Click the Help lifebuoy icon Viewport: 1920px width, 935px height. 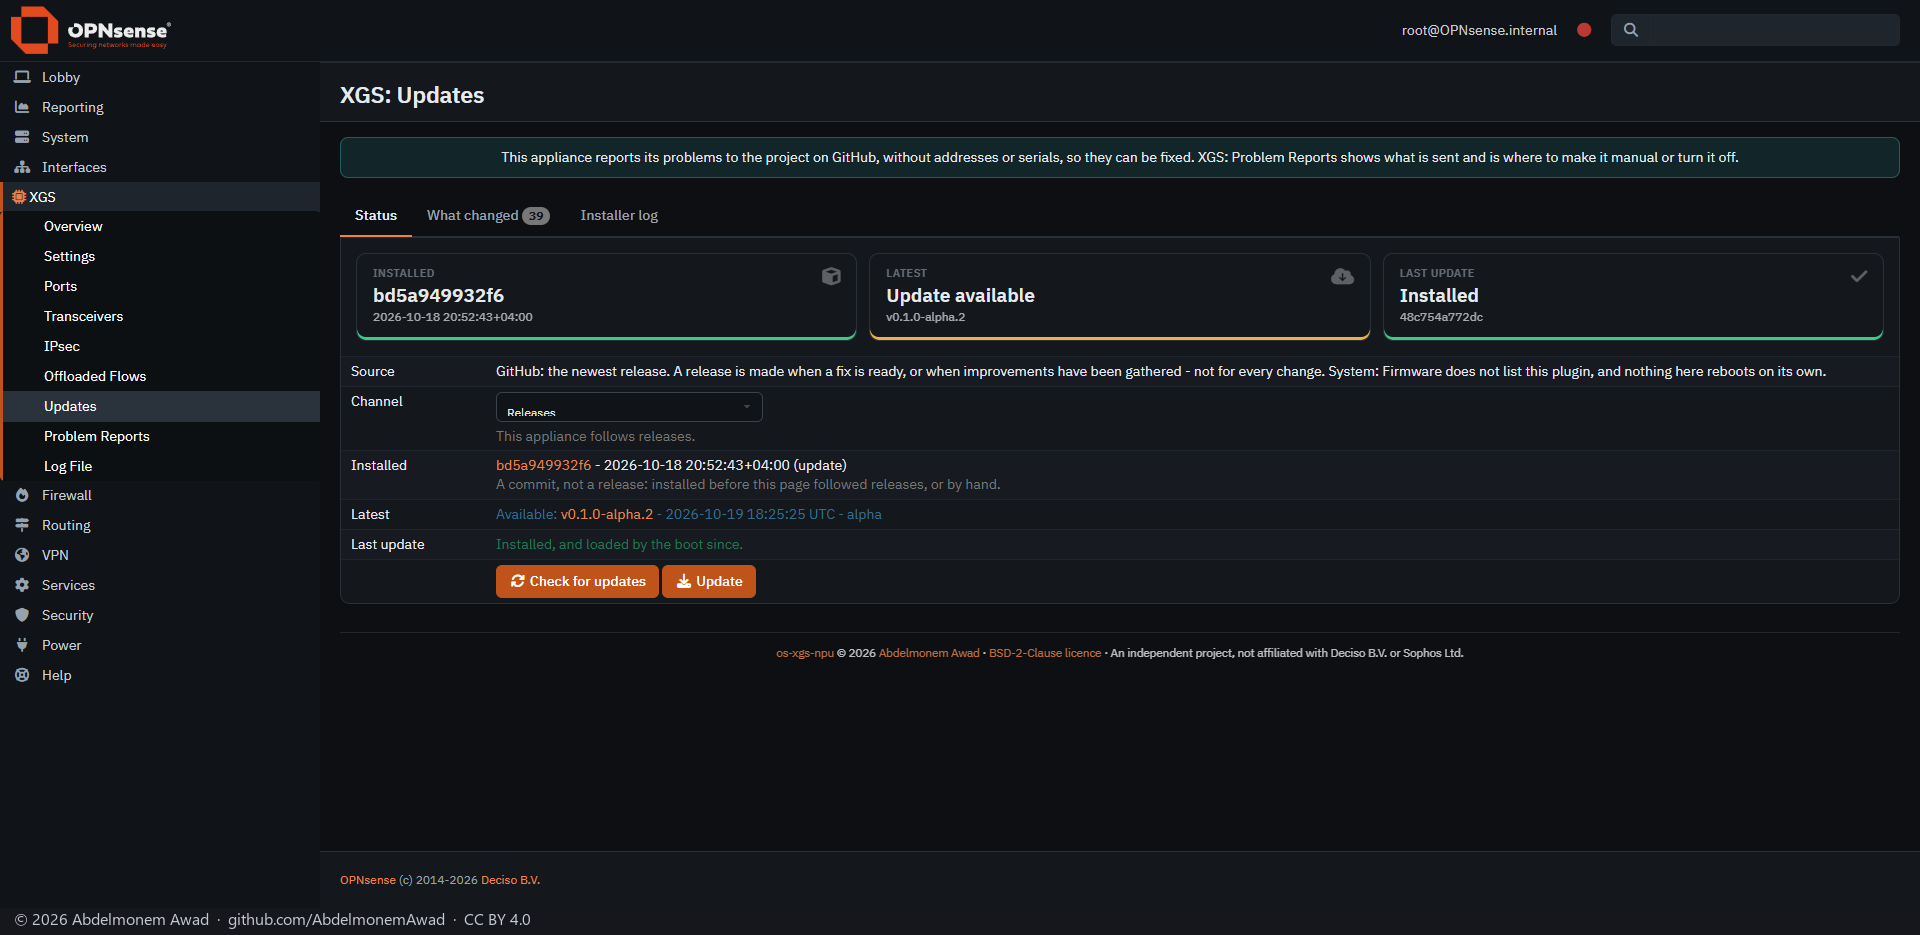22,675
